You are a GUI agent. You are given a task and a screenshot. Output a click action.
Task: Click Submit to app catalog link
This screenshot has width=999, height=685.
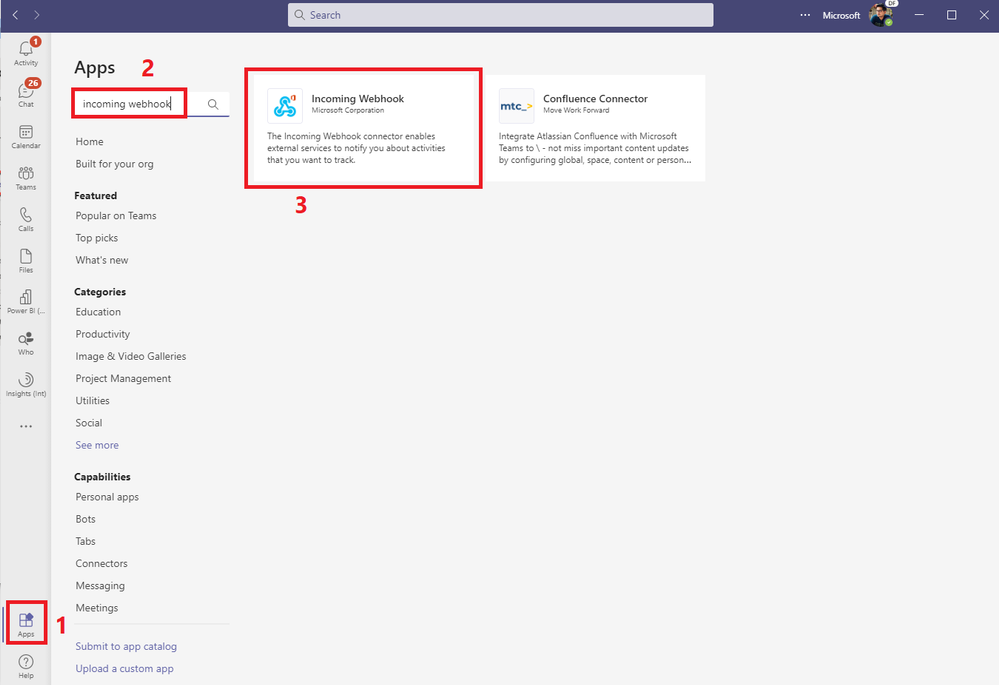coord(126,646)
